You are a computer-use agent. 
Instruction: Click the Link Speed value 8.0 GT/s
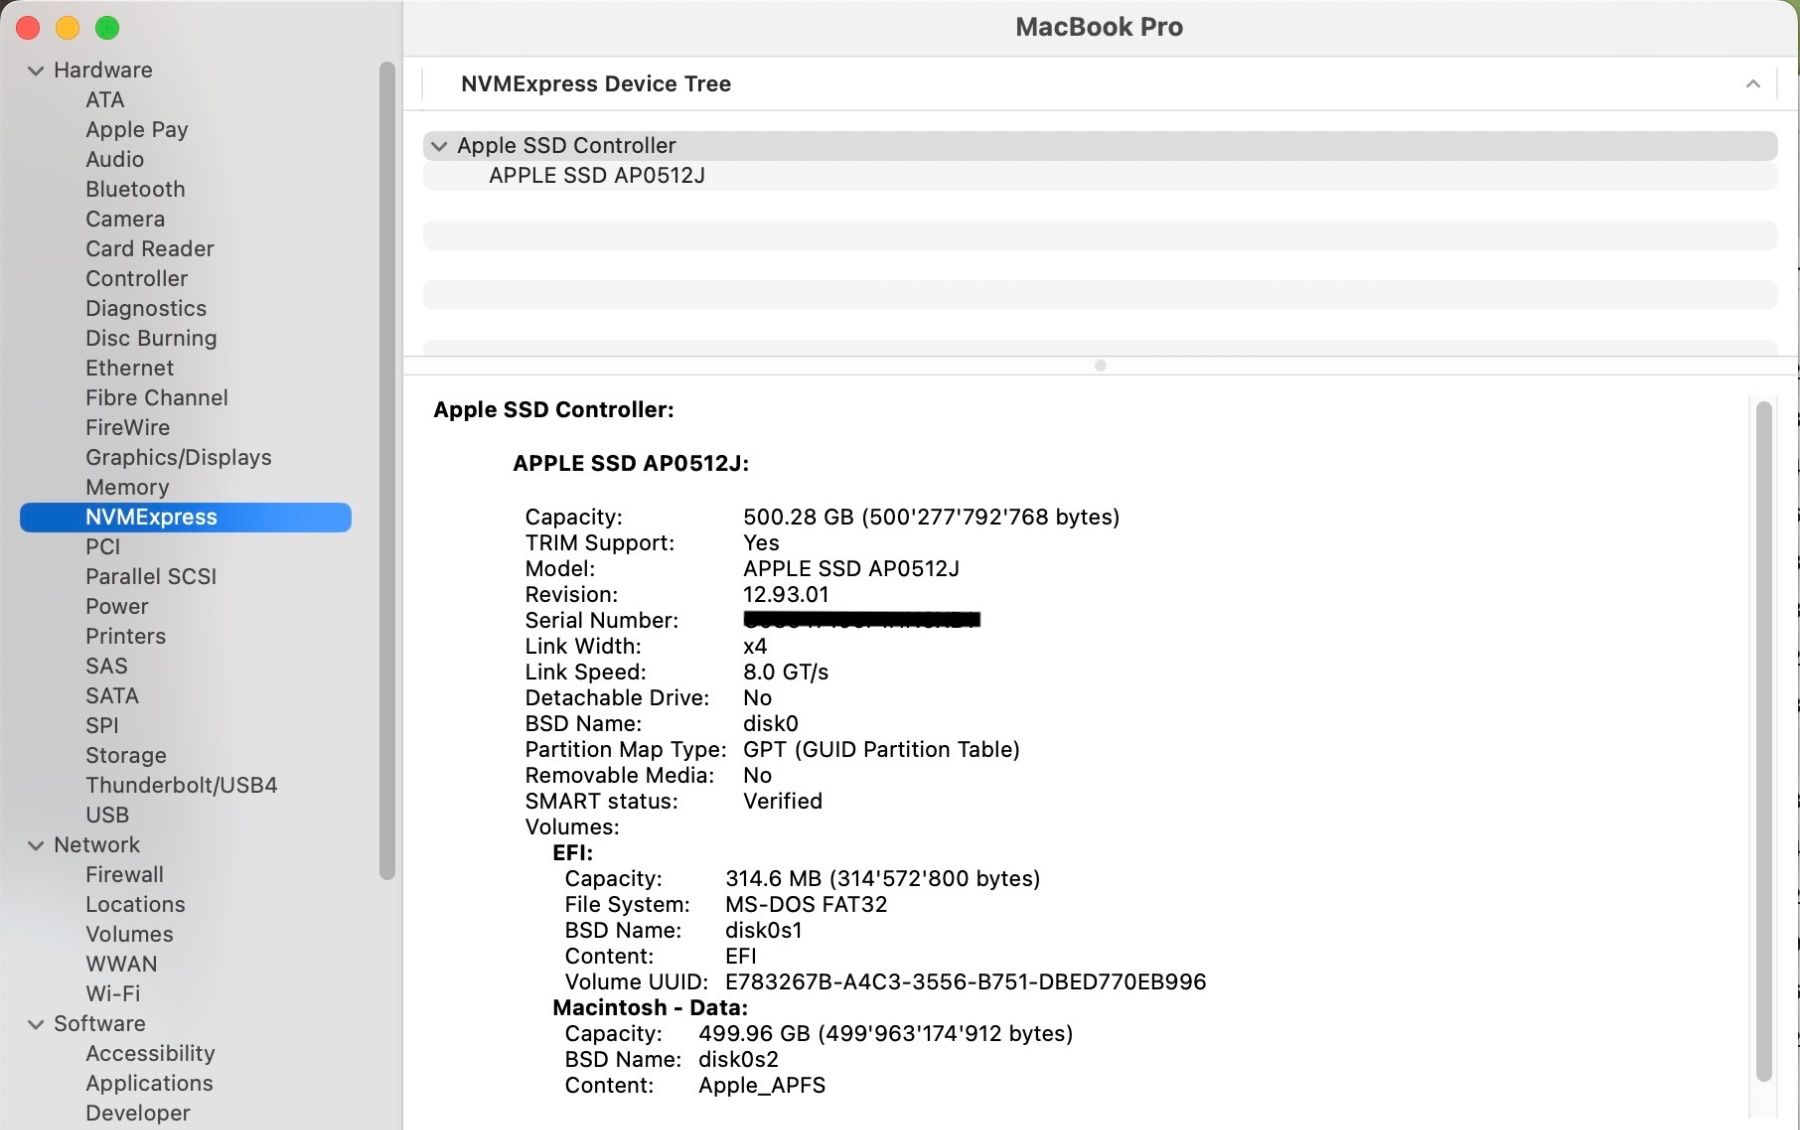point(786,673)
